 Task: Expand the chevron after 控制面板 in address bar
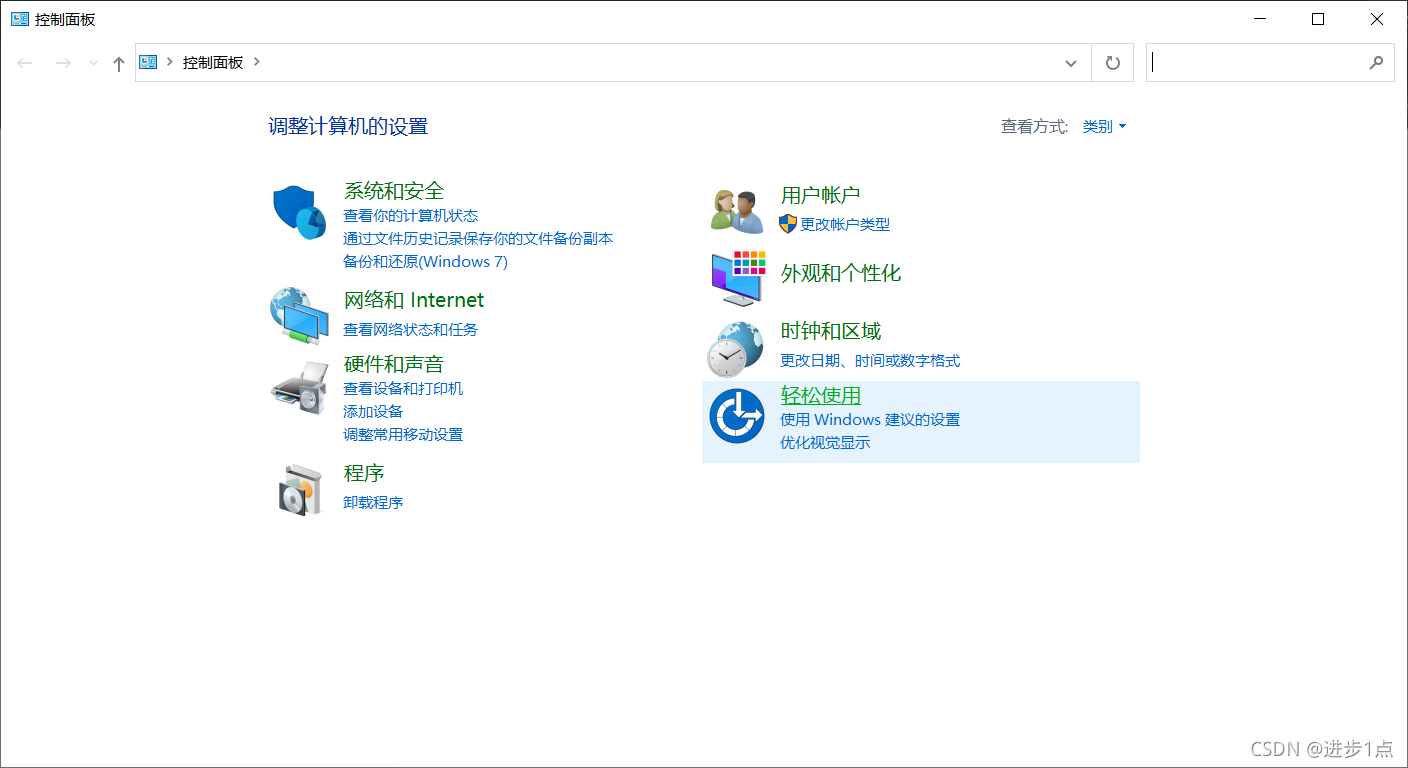257,62
